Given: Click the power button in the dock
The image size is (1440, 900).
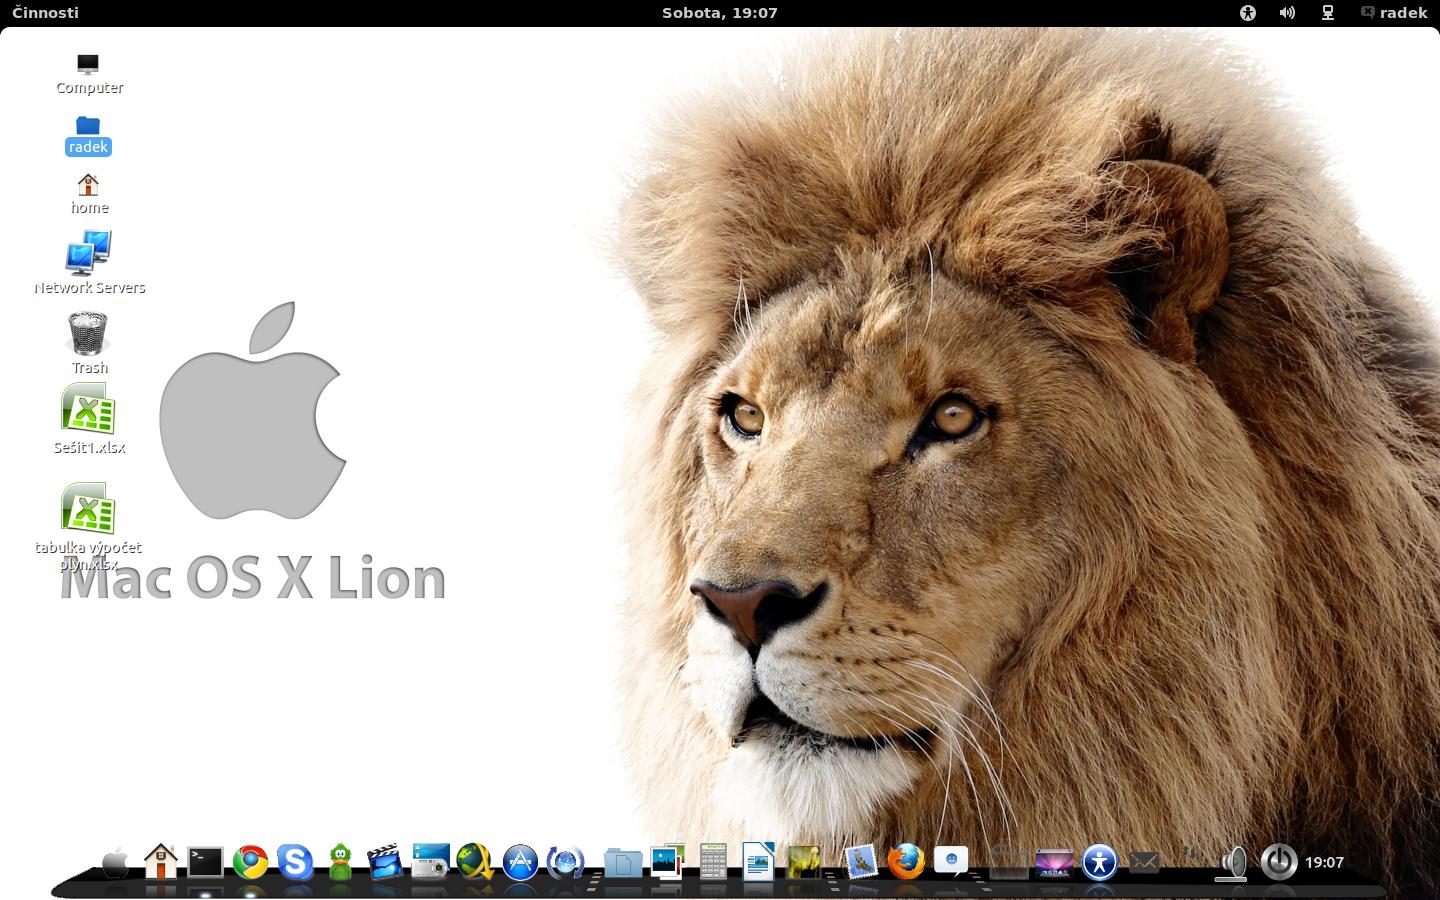Looking at the screenshot, I should [x=1278, y=861].
